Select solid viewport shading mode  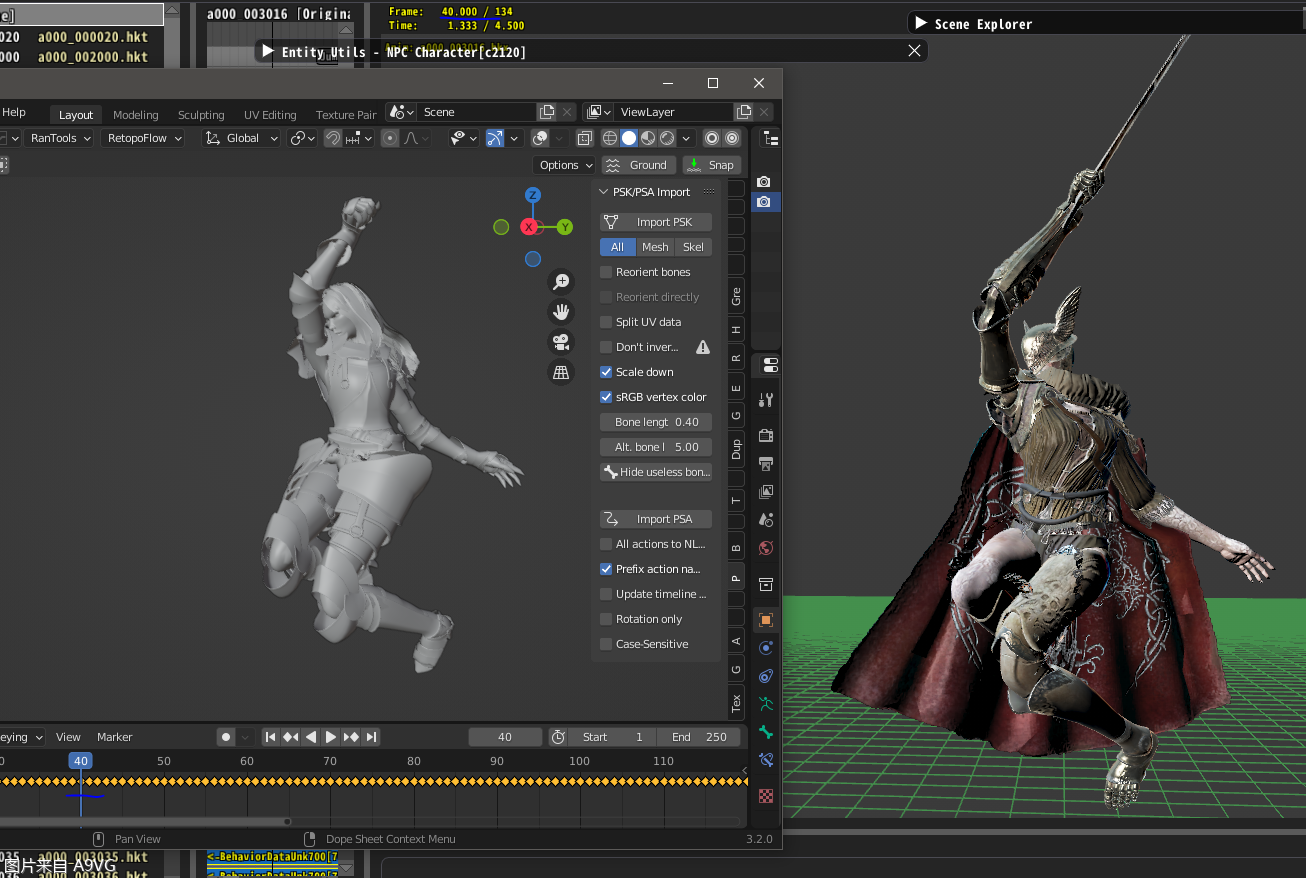pos(629,138)
